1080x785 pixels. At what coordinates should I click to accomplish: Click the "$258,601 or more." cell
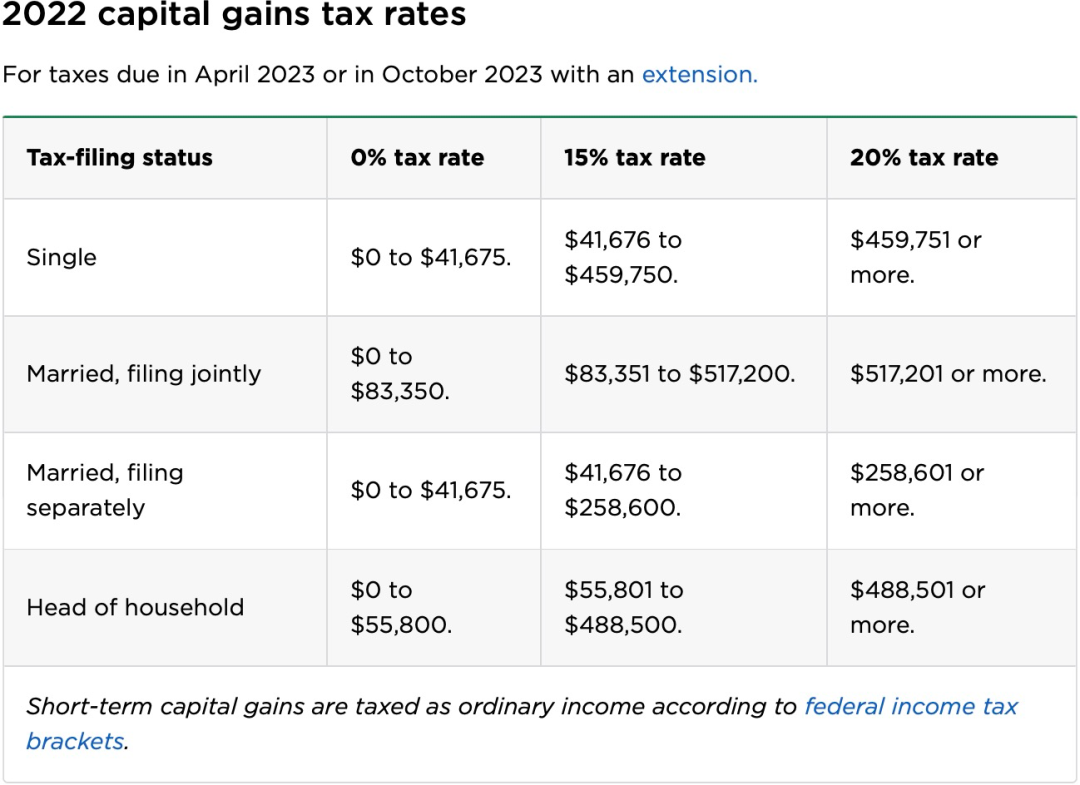[917, 490]
